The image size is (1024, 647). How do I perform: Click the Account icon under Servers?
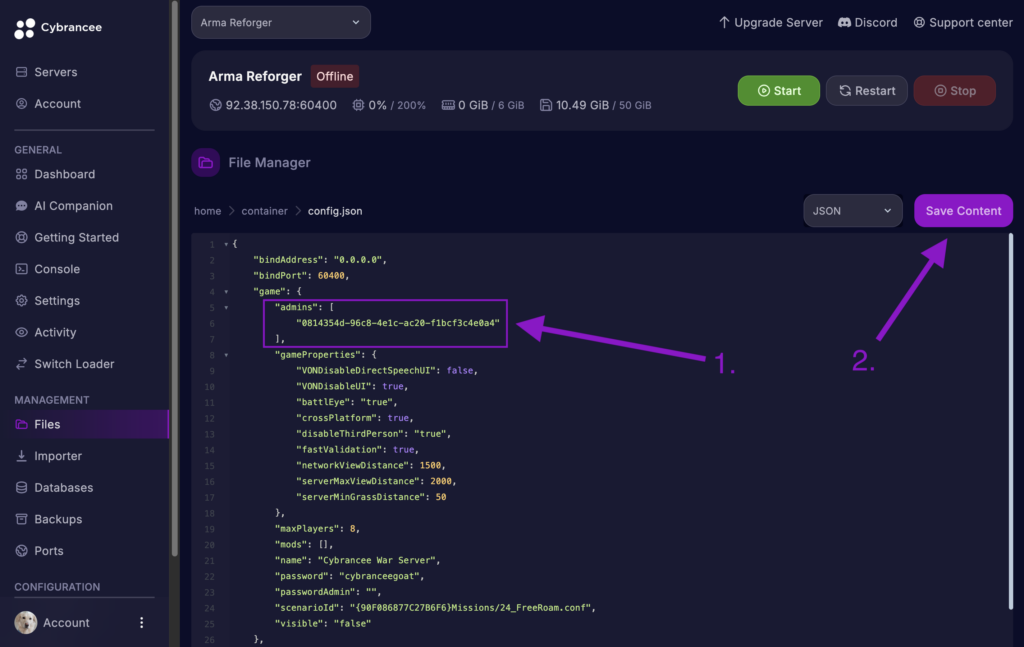tap(22, 103)
